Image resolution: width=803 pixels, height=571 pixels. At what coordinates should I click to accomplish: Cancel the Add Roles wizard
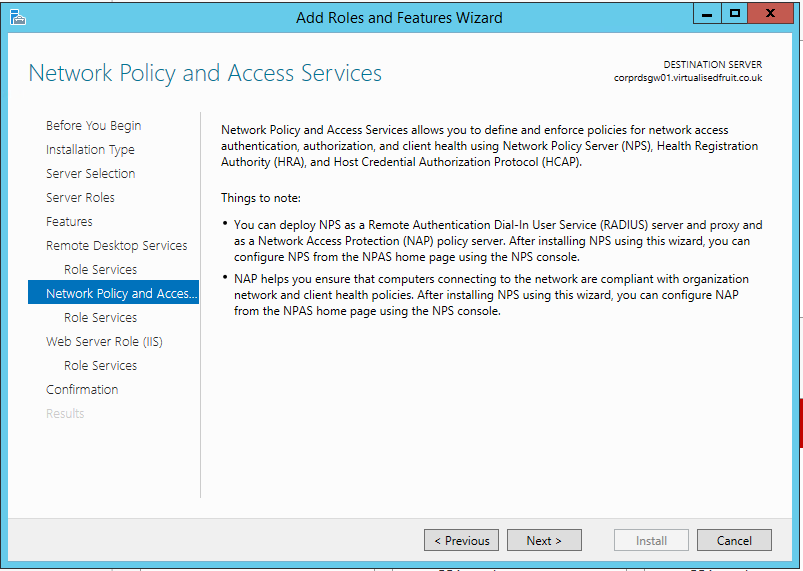pyautogui.click(x=734, y=540)
